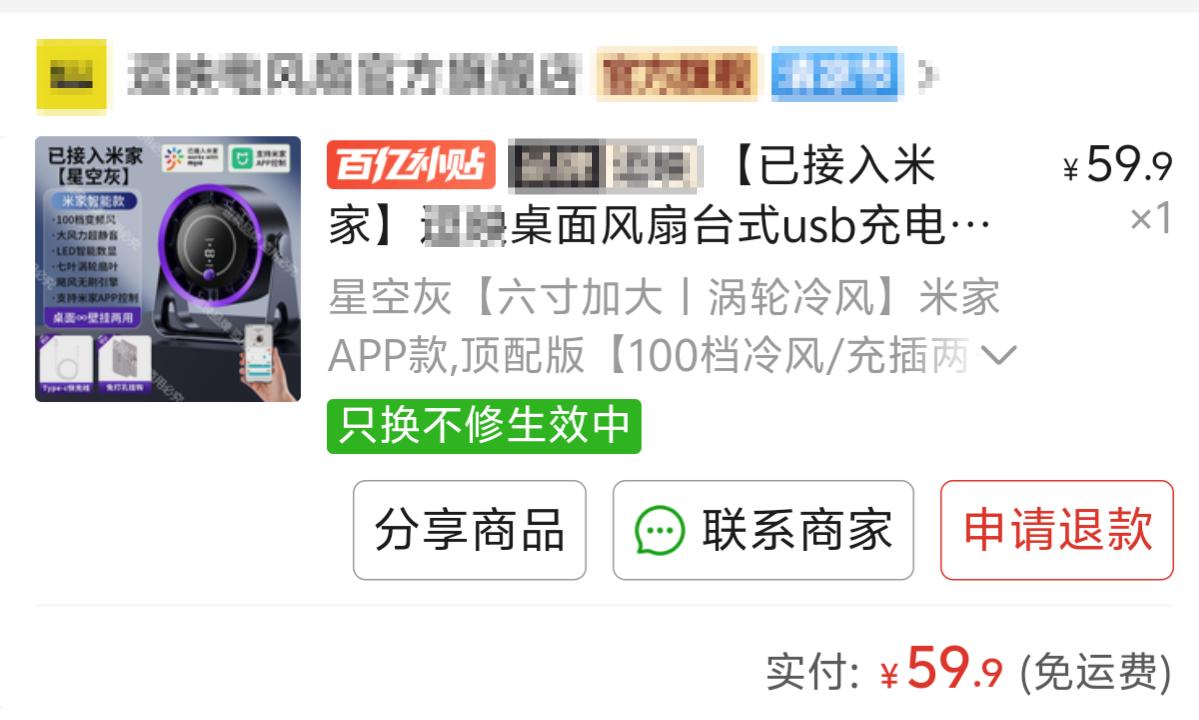Click the 分享商品 button
This screenshot has height=720, width=1199.
pos(470,530)
